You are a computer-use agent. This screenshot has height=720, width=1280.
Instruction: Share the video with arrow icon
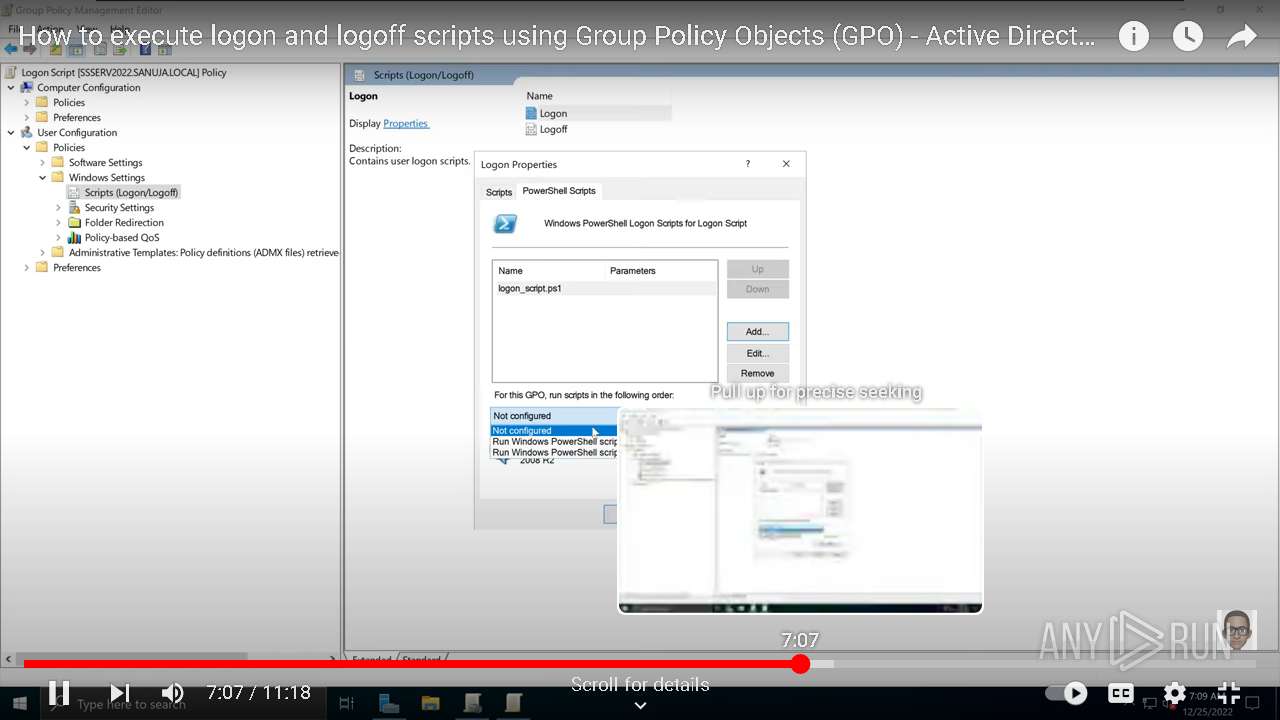point(1241,37)
